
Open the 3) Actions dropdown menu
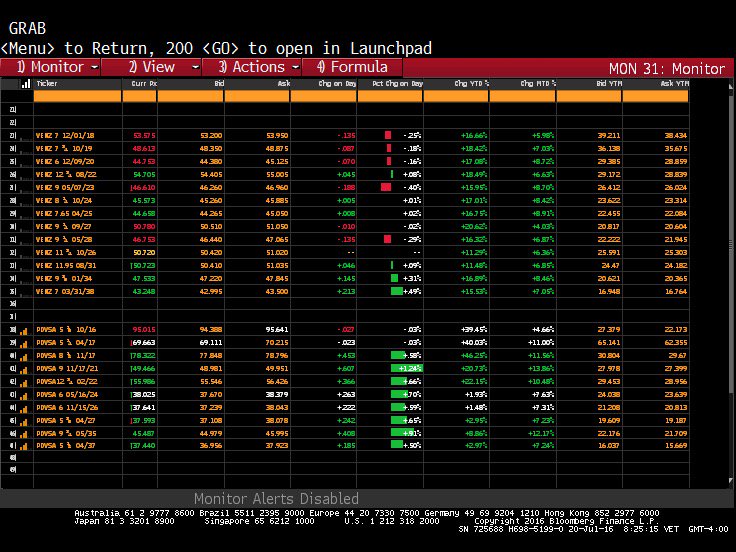[x=252, y=67]
